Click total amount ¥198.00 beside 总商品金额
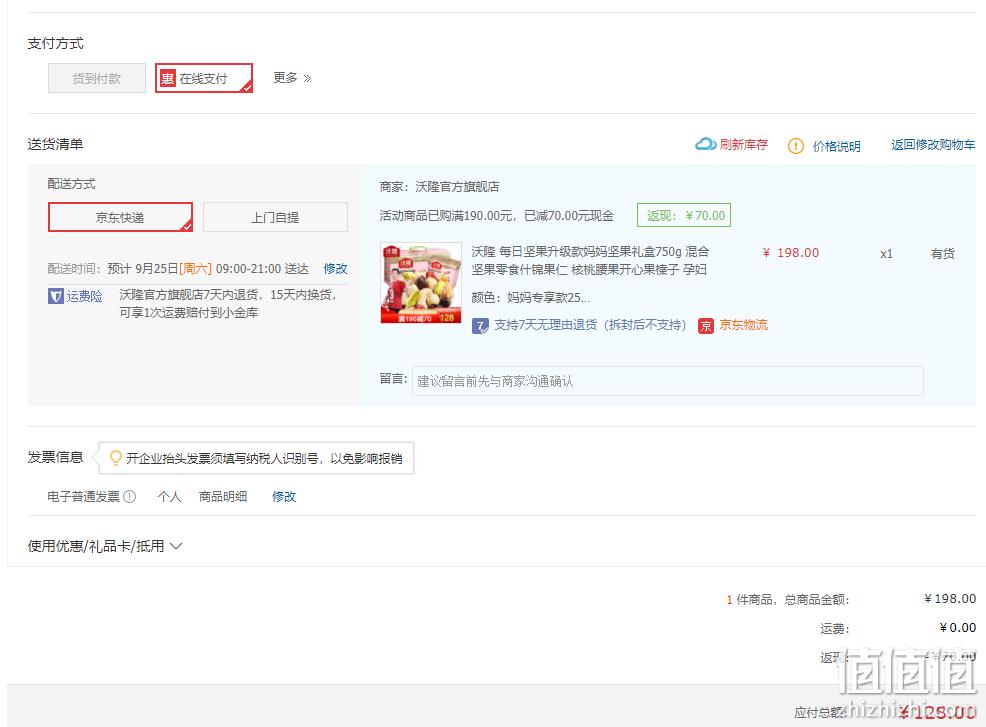This screenshot has height=727, width=986. coord(950,599)
